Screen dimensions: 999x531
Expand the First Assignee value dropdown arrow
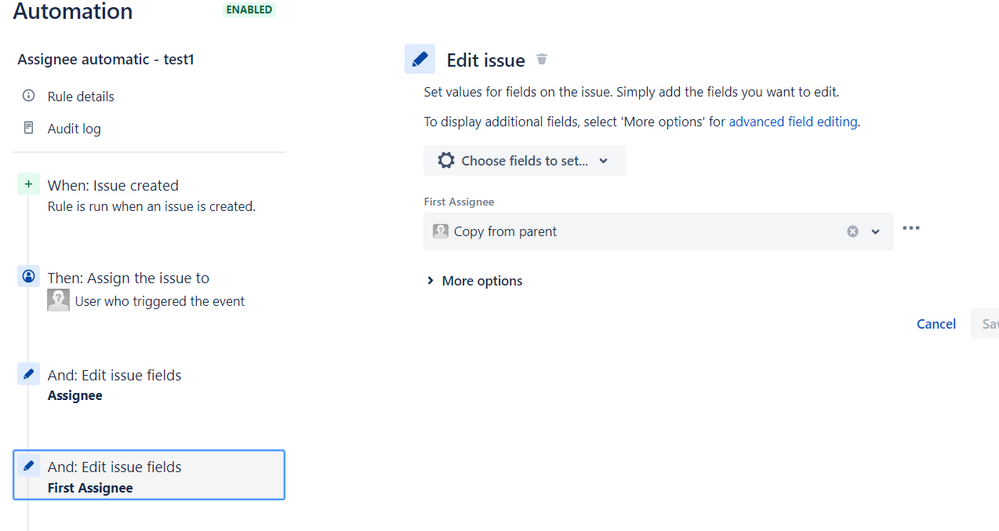point(875,231)
